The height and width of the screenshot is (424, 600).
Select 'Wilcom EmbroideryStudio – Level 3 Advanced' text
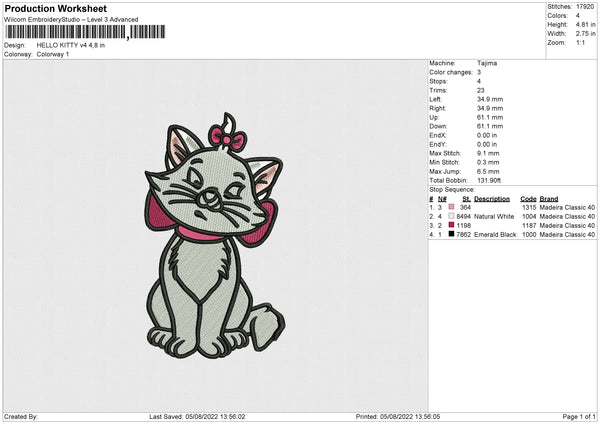(71, 20)
